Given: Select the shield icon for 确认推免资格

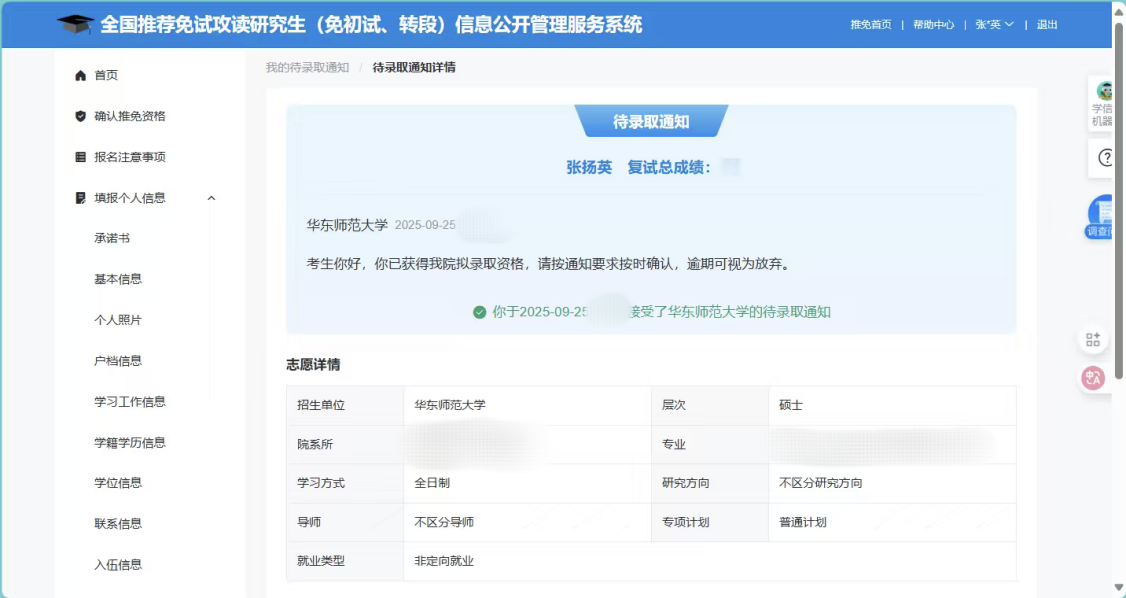Looking at the screenshot, I should 79,116.
